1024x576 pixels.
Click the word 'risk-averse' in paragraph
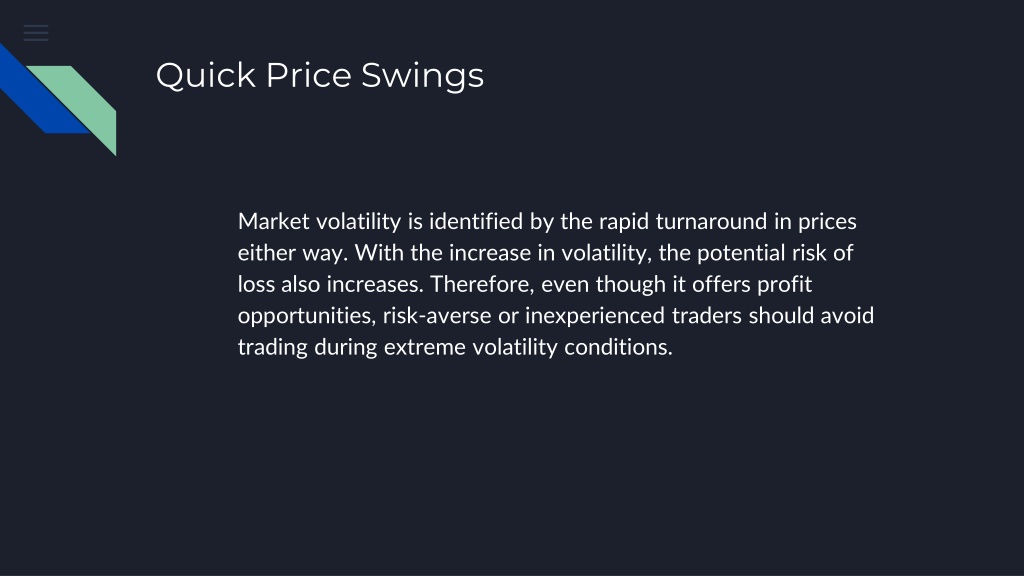click(437, 315)
